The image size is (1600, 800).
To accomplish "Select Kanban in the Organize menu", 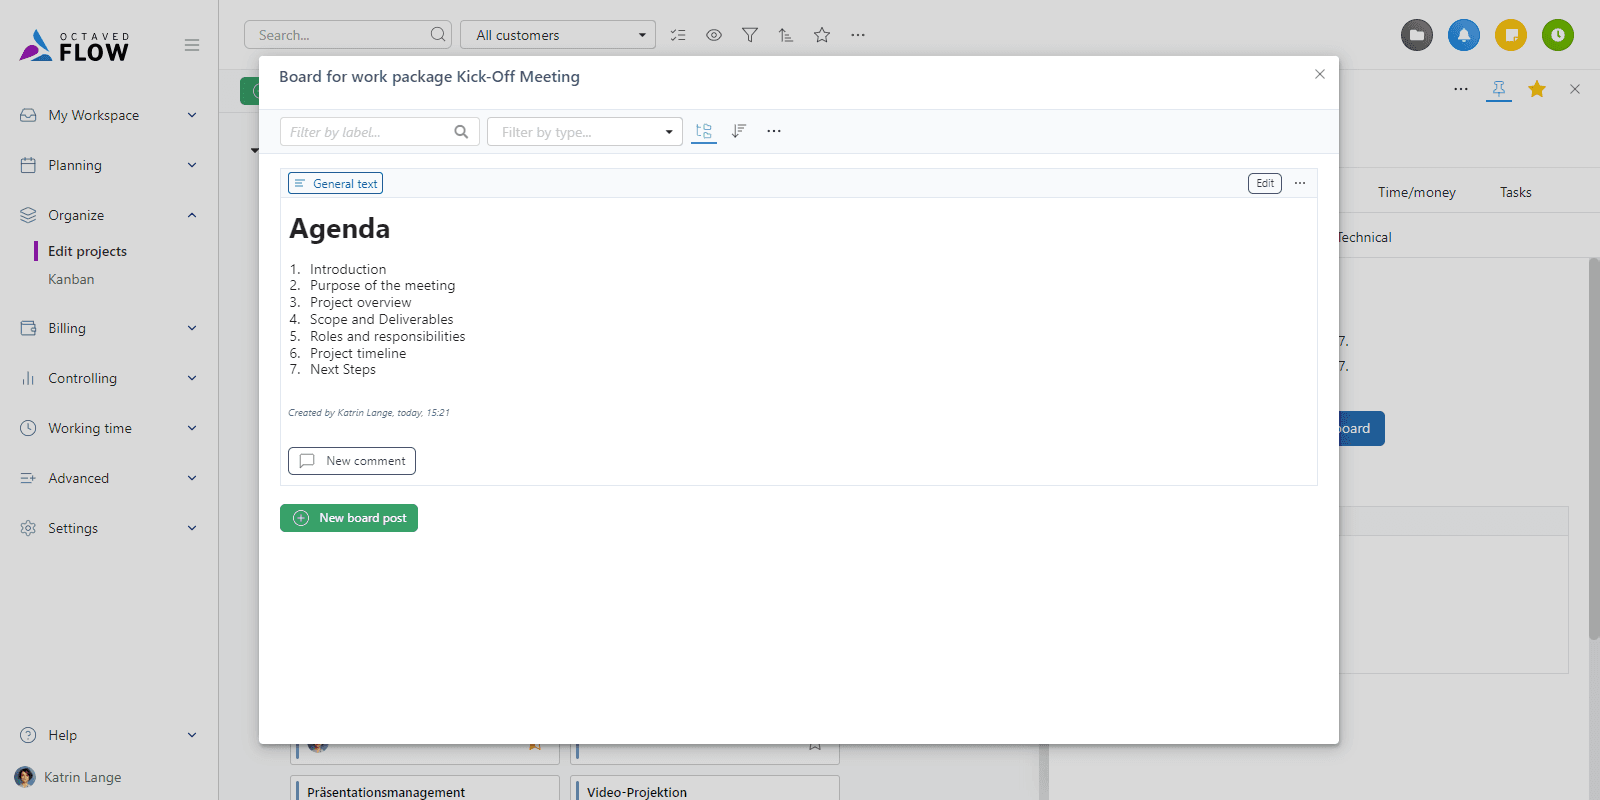I will tap(71, 279).
